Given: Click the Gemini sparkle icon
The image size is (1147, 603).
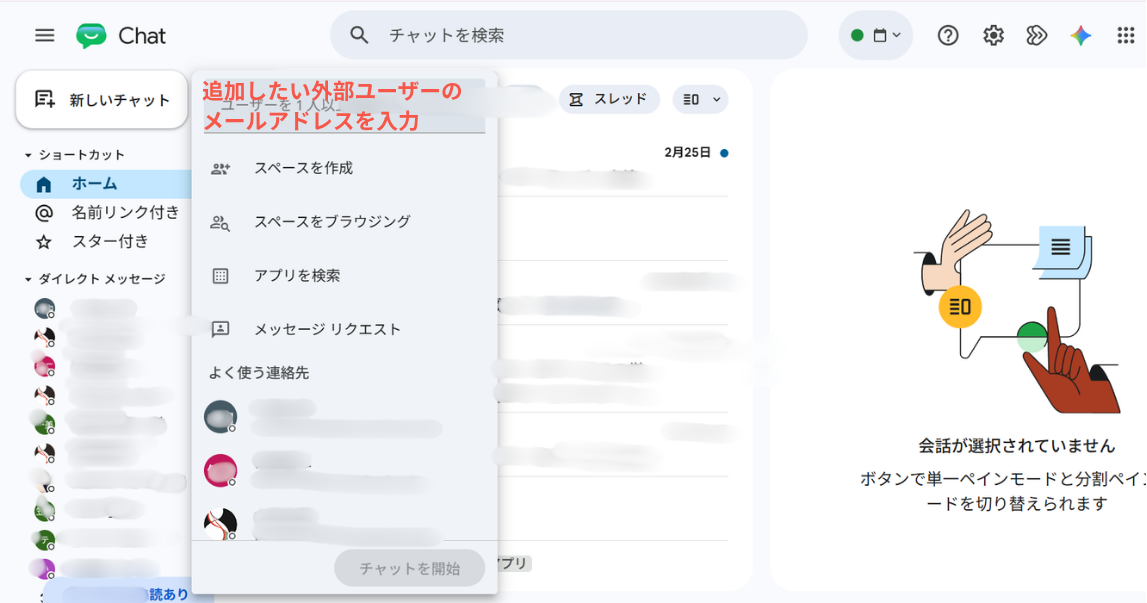Looking at the screenshot, I should [x=1081, y=35].
